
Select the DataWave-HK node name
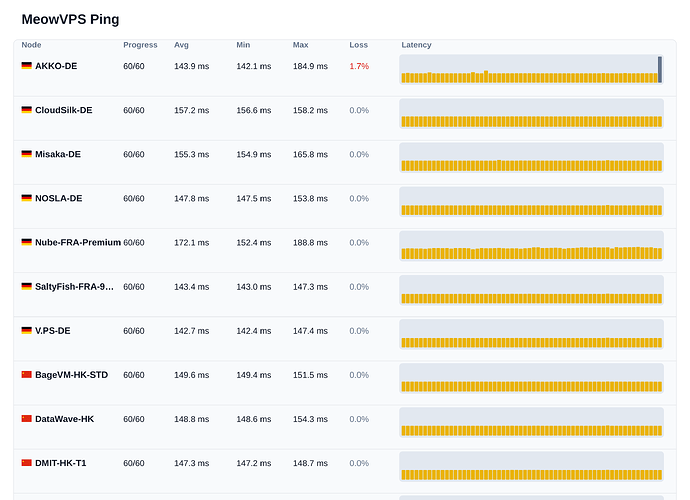tap(65, 419)
